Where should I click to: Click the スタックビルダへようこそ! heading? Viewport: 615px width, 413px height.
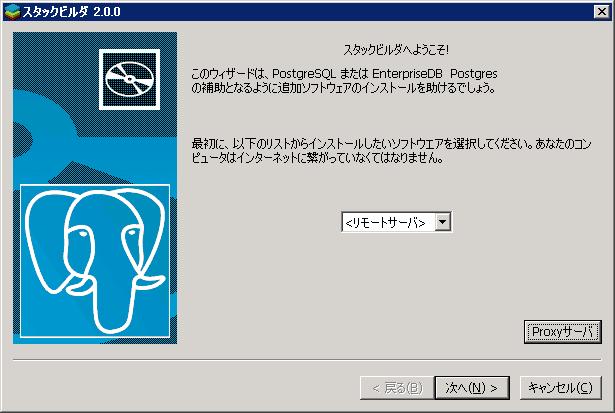pyautogui.click(x=396, y=50)
